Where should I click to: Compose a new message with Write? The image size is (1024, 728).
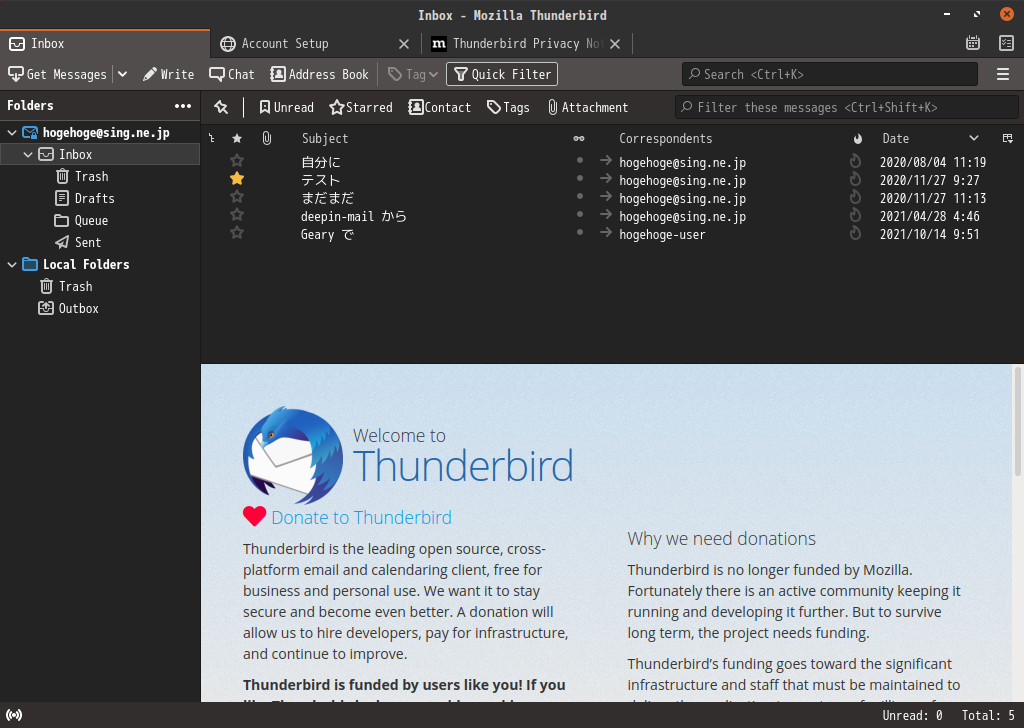click(x=168, y=74)
